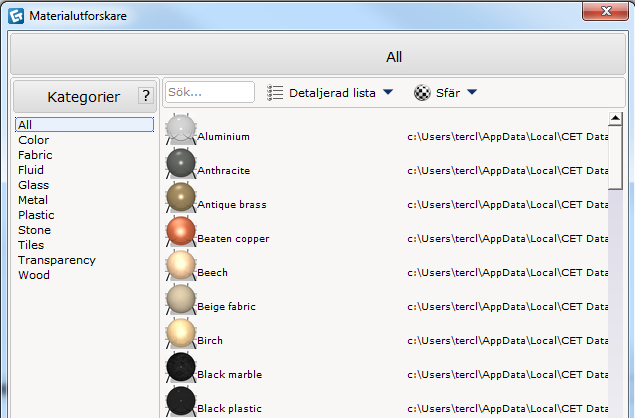The height and width of the screenshot is (418, 635).
Task: Click the file path in Aluminium row
Action: [507, 136]
